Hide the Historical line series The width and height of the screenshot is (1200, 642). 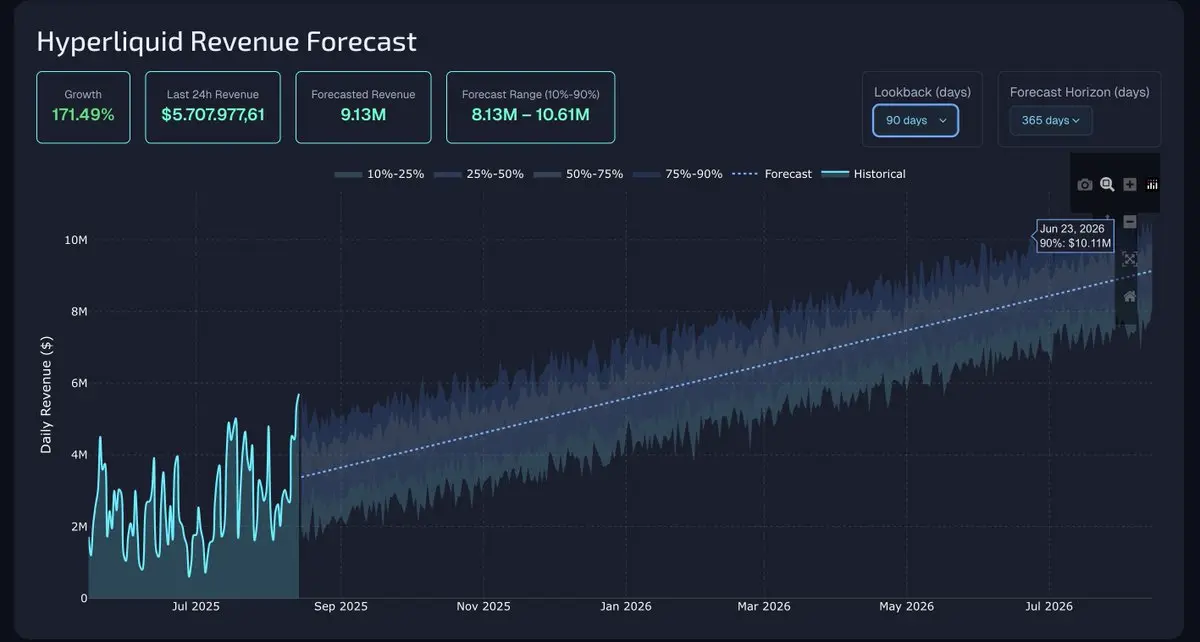(863, 174)
